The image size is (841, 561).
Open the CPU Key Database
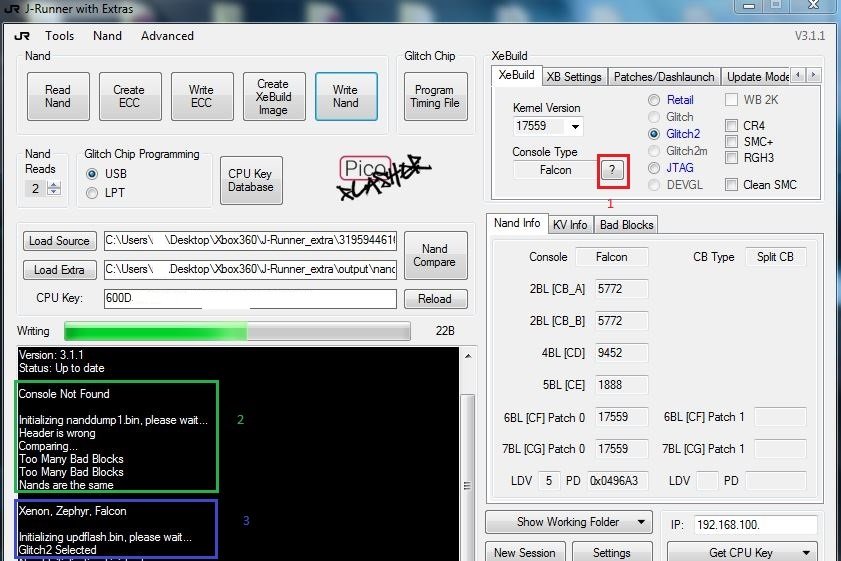[x=251, y=180]
